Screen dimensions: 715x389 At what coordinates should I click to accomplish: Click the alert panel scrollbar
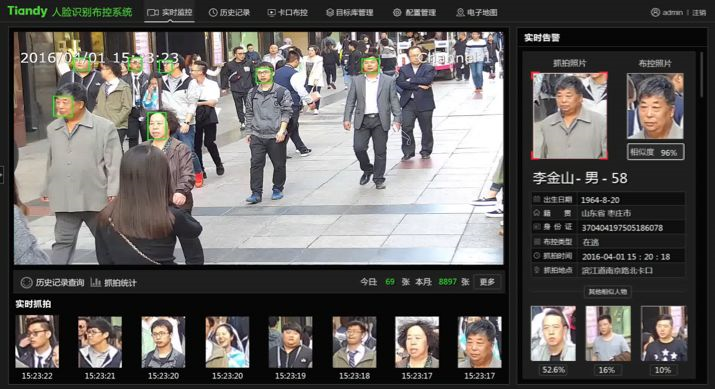(703, 75)
